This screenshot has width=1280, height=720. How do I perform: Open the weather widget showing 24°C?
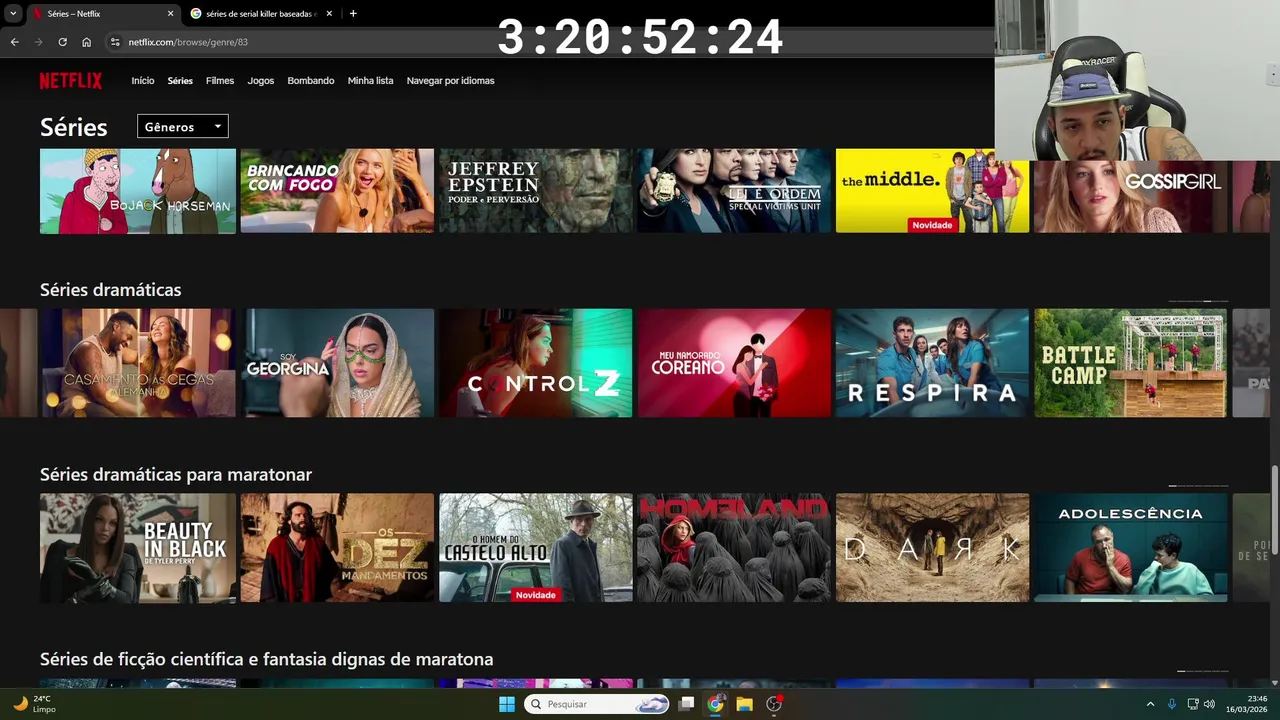34,704
